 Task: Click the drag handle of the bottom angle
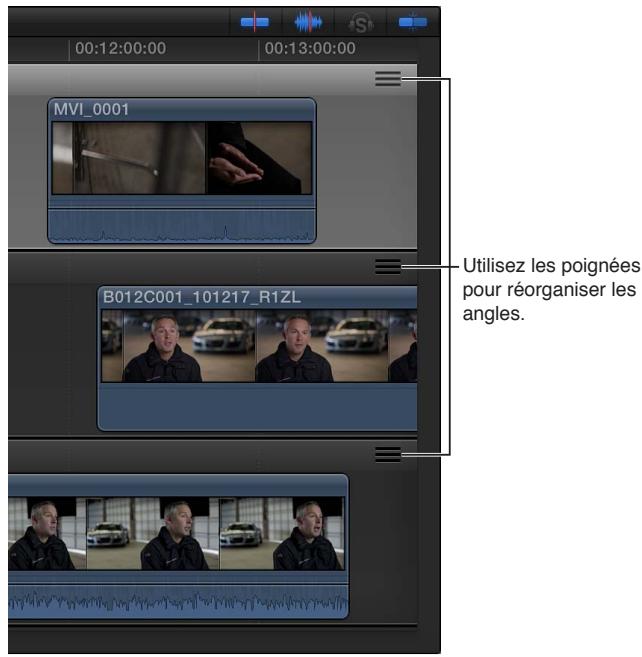[388, 454]
